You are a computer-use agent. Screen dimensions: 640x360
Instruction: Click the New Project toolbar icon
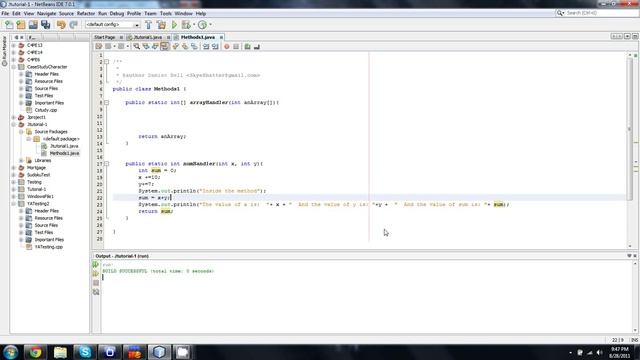tap(21, 25)
